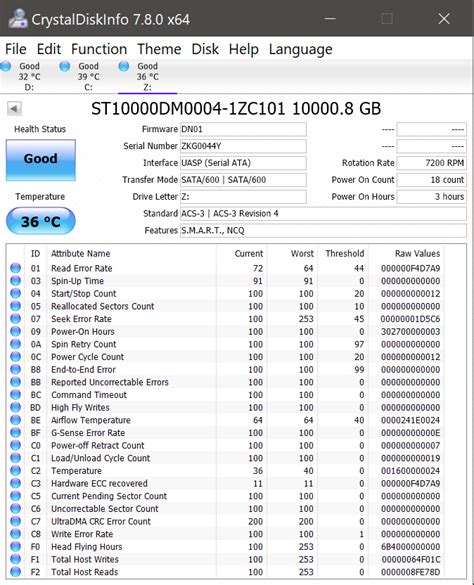Image resolution: width=474 pixels, height=585 pixels.
Task: Click the Transfer Mode field
Action: (243, 180)
